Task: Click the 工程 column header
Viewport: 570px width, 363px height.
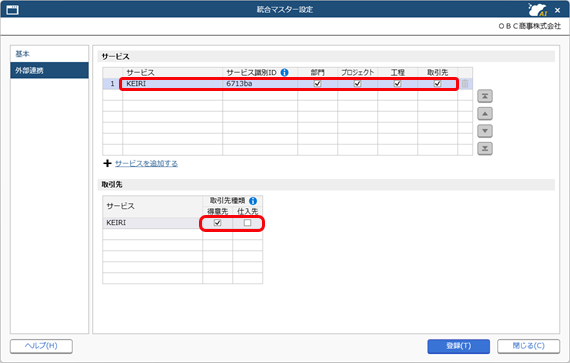Action: tap(397, 72)
